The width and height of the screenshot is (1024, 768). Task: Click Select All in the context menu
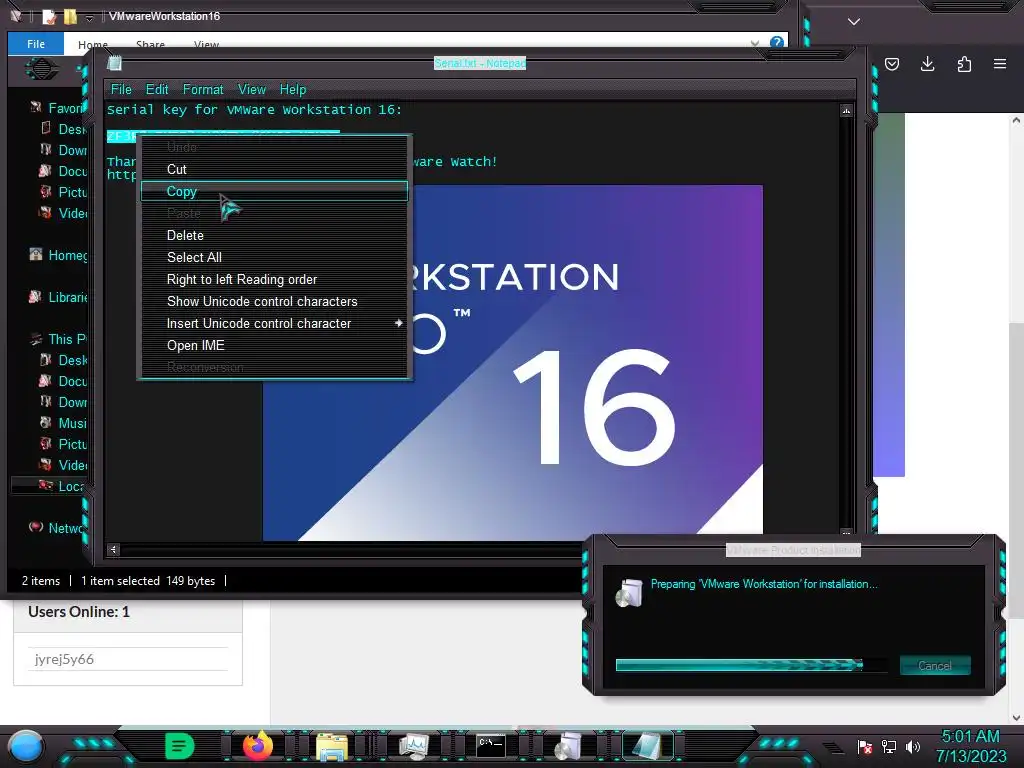(274, 257)
